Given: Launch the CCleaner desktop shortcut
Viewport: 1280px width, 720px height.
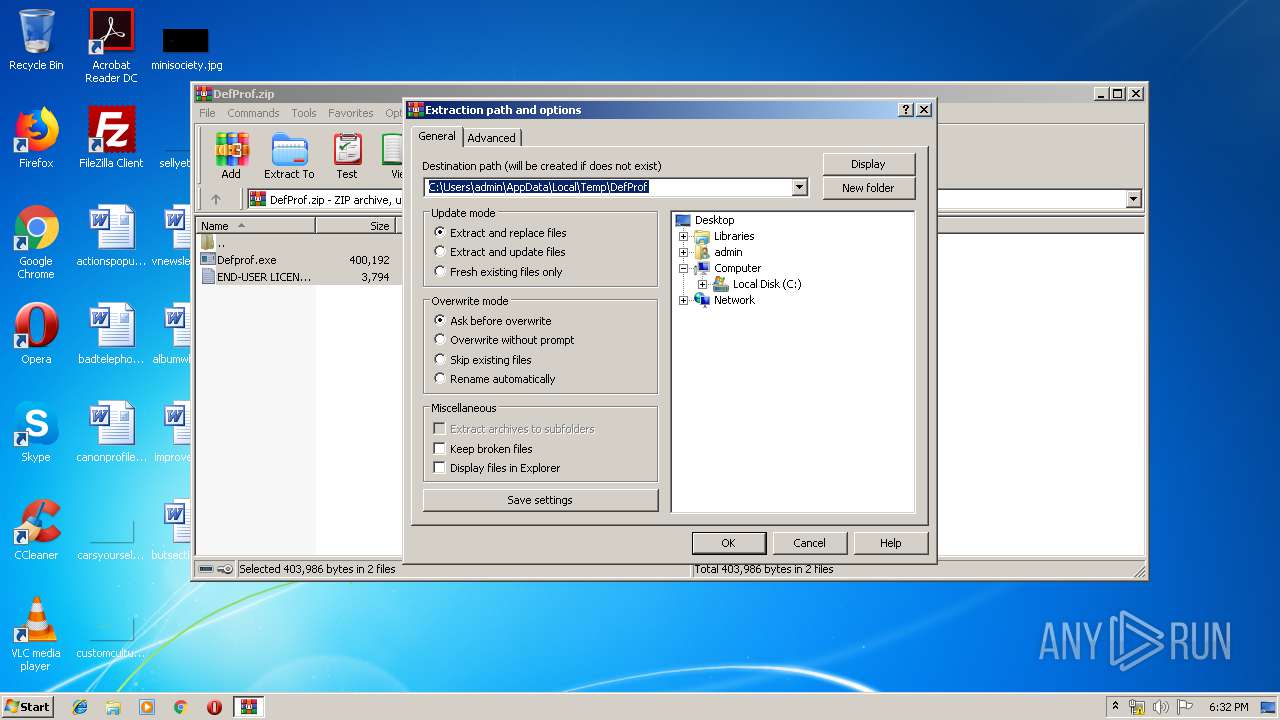Looking at the screenshot, I should (x=36, y=530).
